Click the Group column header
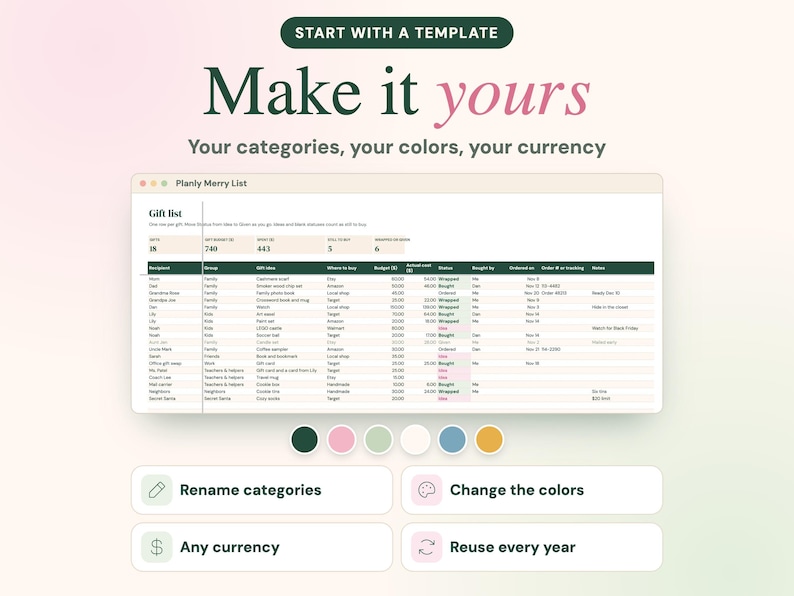The width and height of the screenshot is (794, 596). tap(211, 268)
